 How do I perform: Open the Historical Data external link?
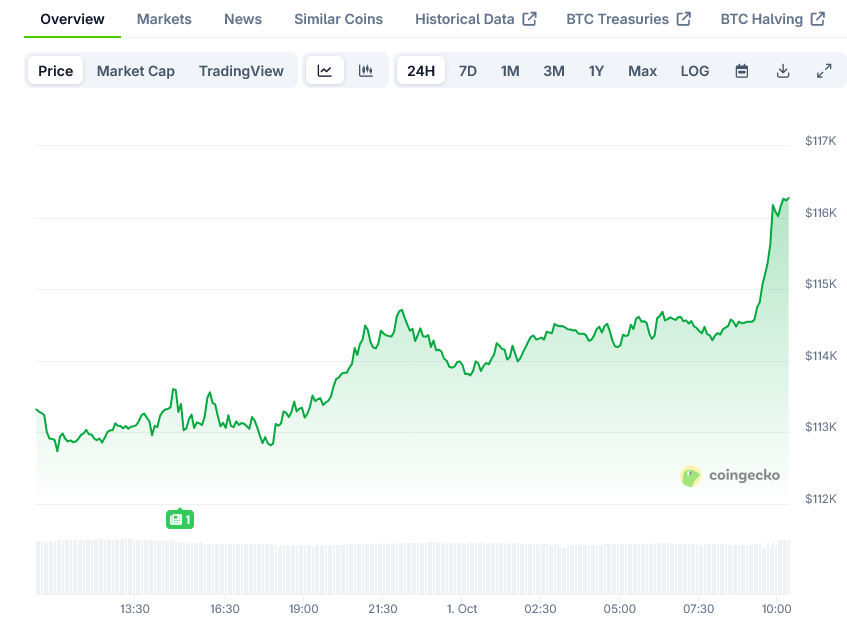[x=476, y=19]
